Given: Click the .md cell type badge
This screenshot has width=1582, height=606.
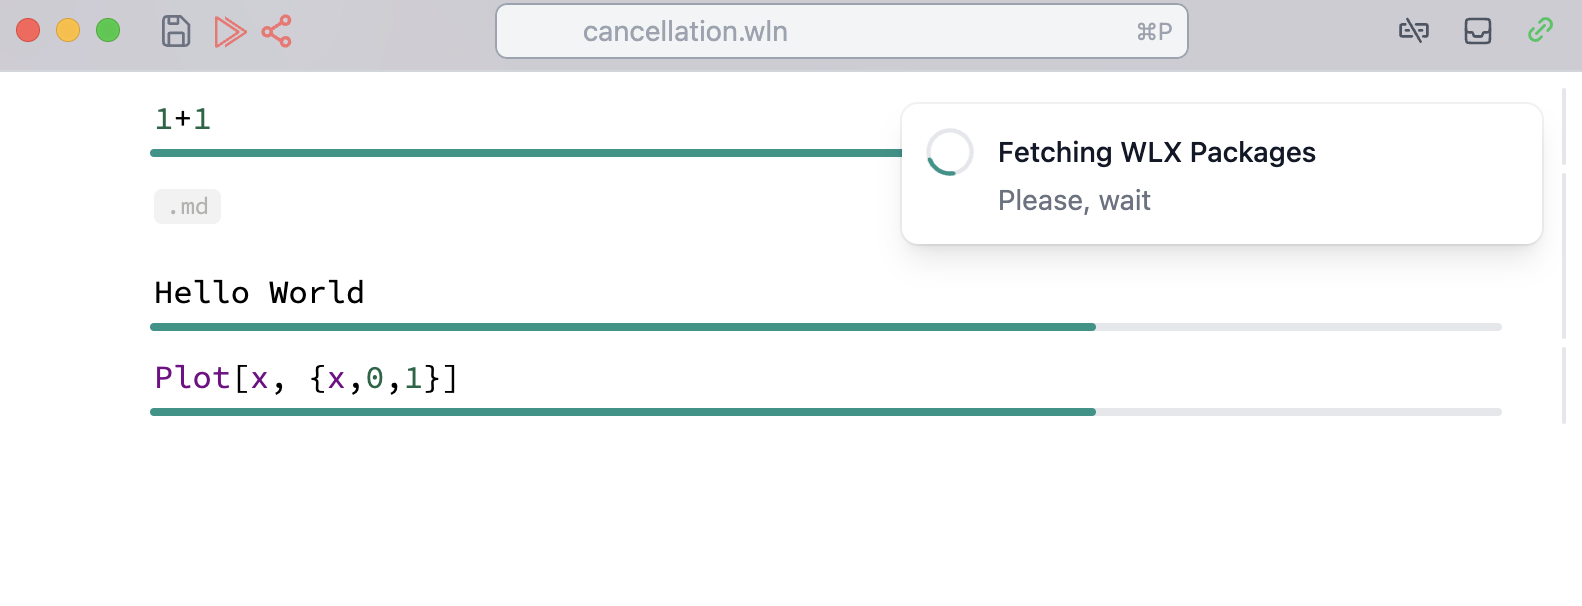Looking at the screenshot, I should [187, 207].
